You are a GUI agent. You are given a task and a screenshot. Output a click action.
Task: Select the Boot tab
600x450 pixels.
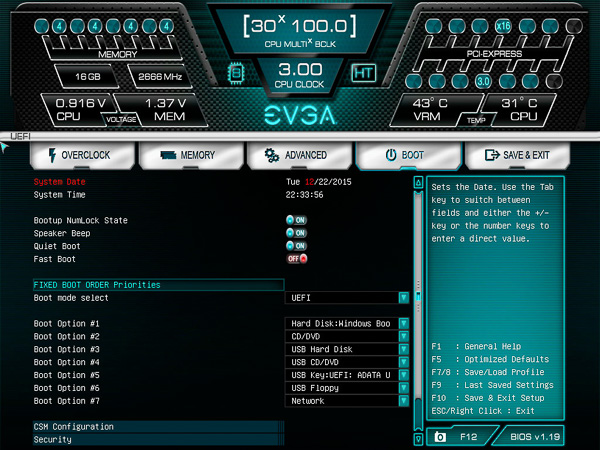click(x=408, y=155)
